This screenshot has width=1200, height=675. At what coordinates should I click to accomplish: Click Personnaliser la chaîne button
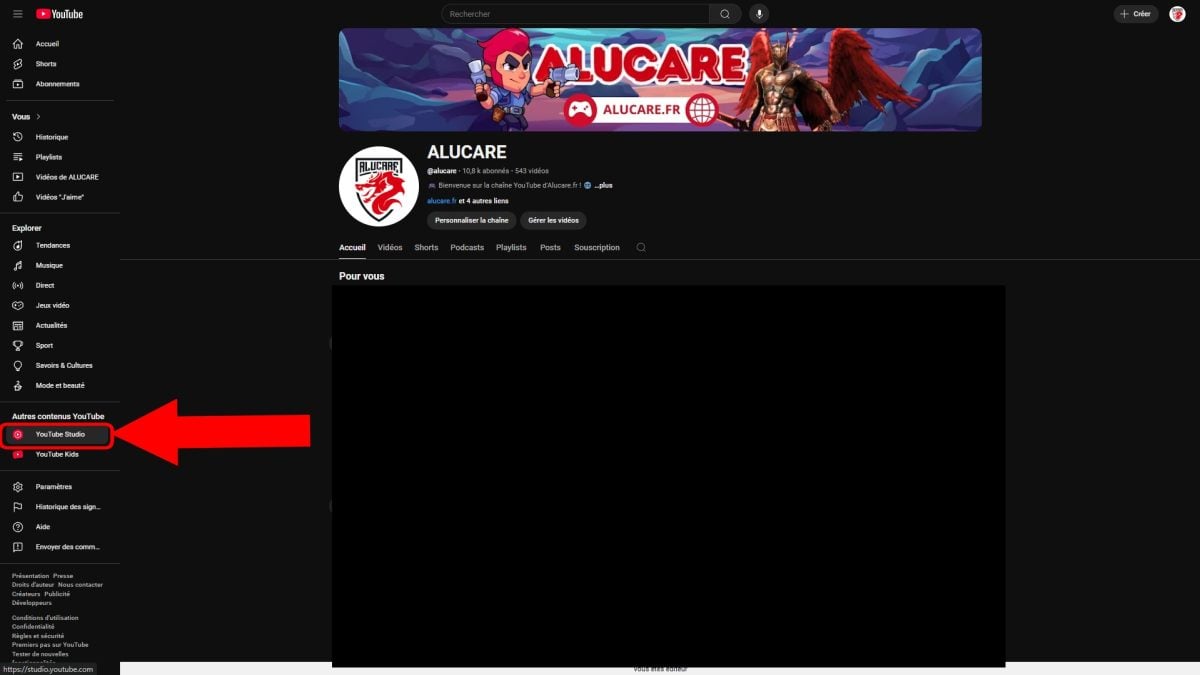(x=472, y=220)
